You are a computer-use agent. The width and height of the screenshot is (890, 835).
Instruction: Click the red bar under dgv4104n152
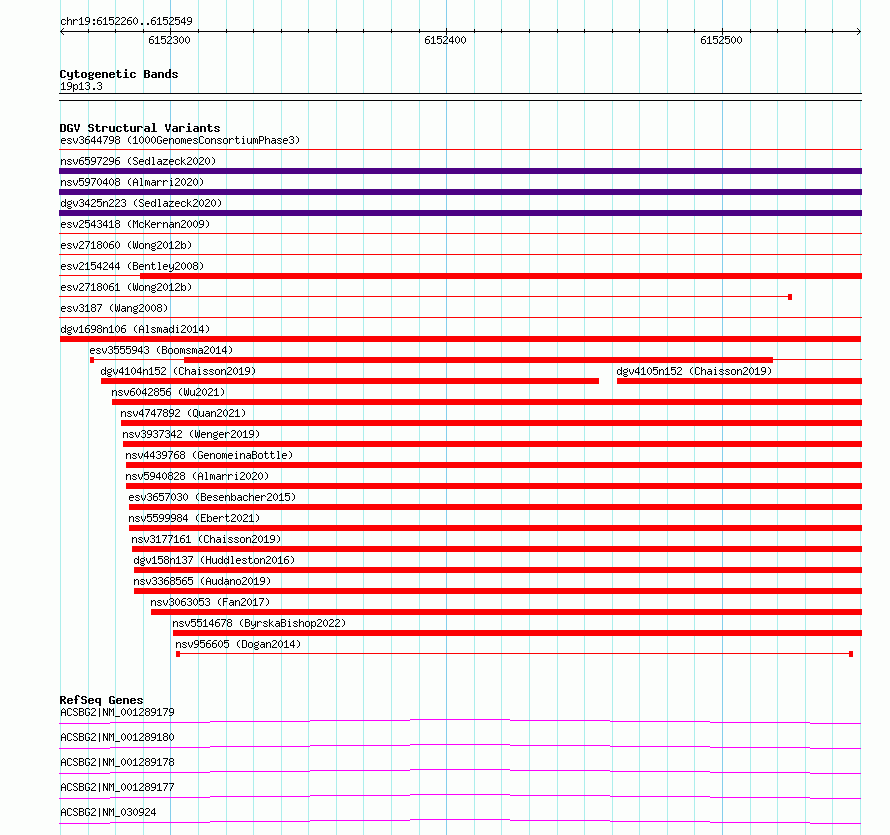pos(350,381)
